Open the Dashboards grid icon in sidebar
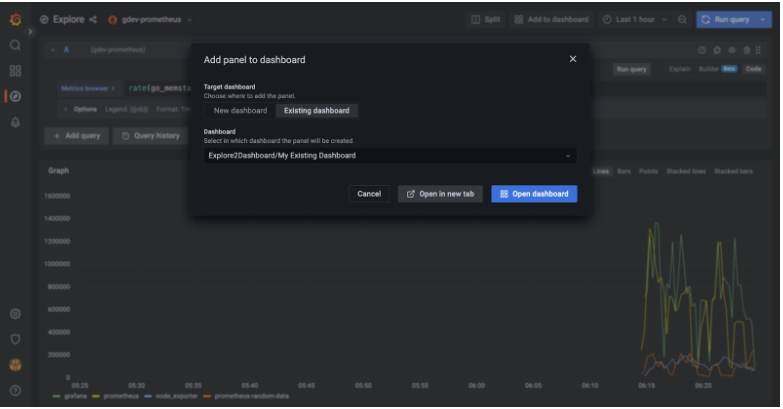 coord(15,71)
